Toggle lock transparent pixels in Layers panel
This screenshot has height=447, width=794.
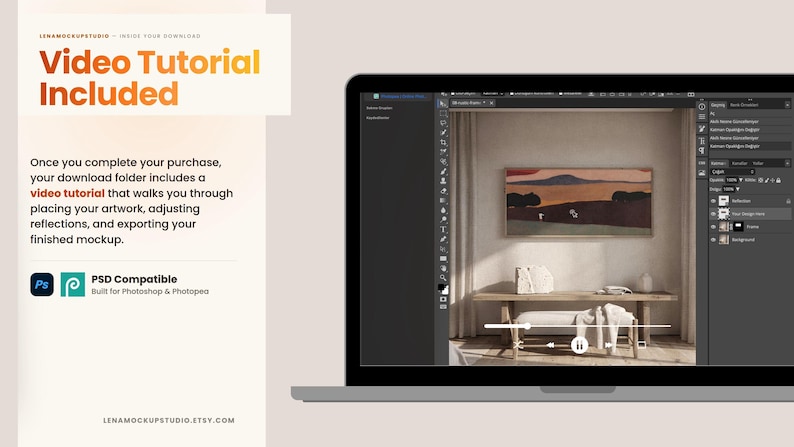point(761,180)
